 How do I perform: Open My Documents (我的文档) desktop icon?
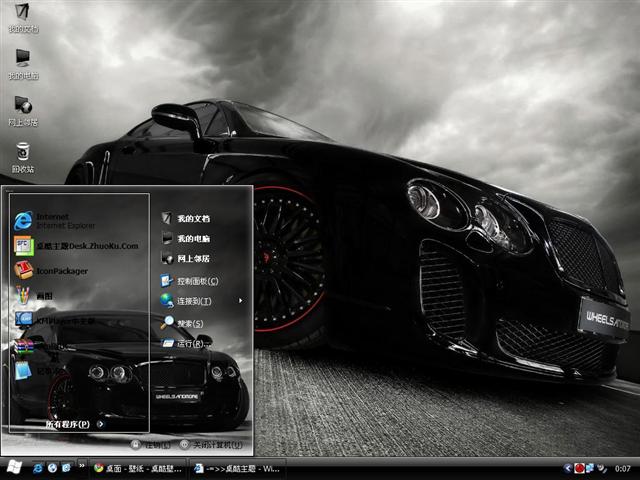click(23, 17)
